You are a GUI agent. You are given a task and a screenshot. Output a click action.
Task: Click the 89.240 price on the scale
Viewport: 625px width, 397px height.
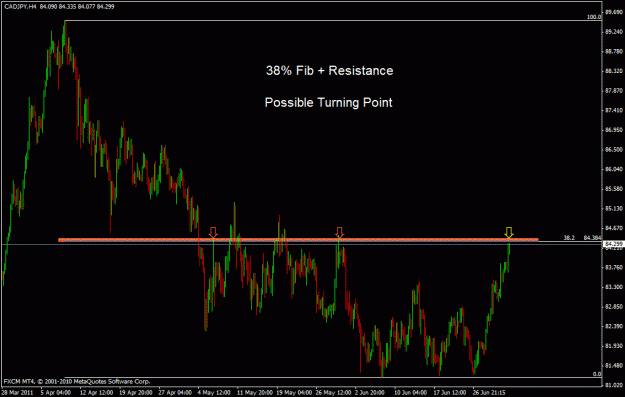pyautogui.click(x=614, y=32)
